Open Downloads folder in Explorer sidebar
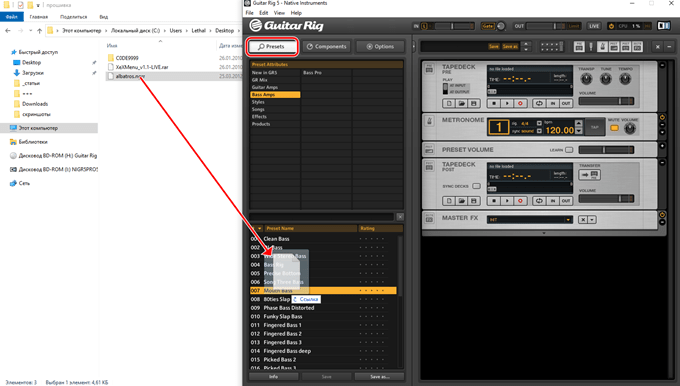 click(35, 104)
